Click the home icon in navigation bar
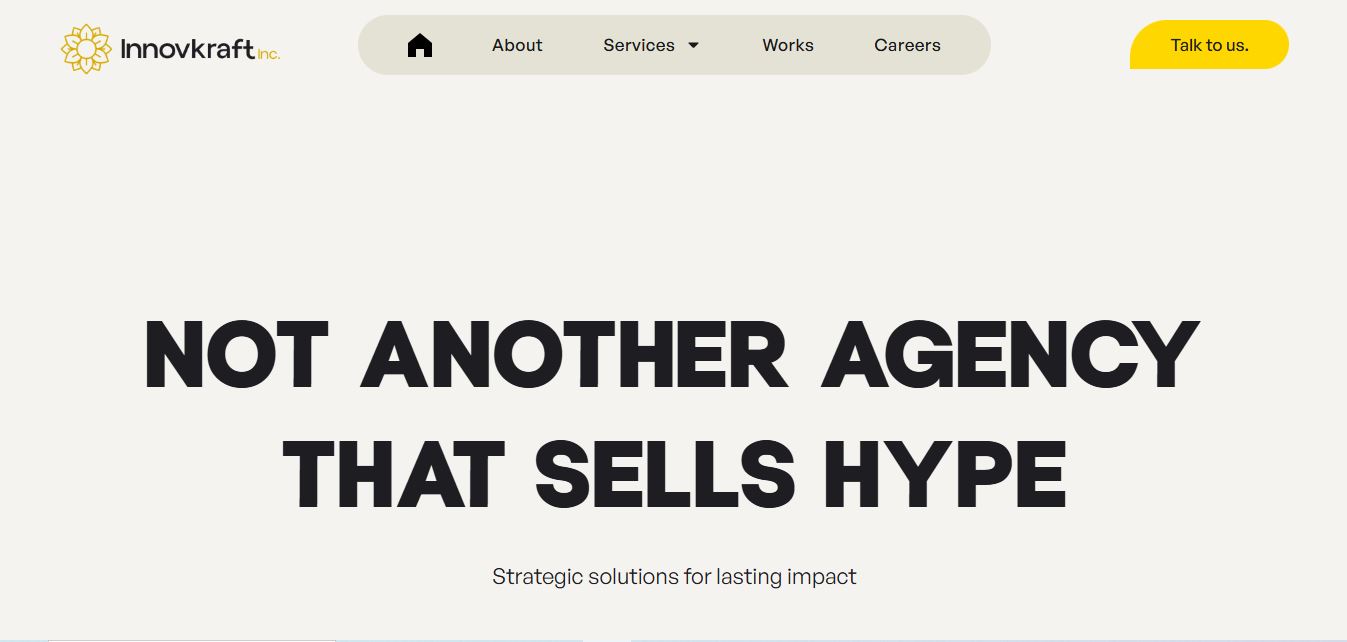 pos(420,45)
